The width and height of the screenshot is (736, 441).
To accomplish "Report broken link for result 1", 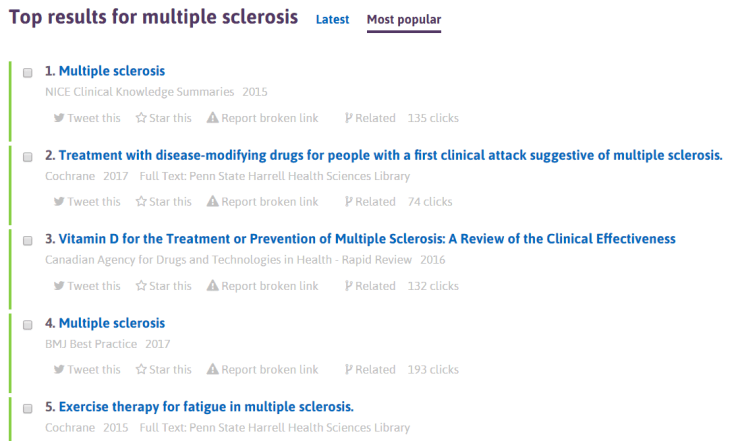I will (x=262, y=118).
